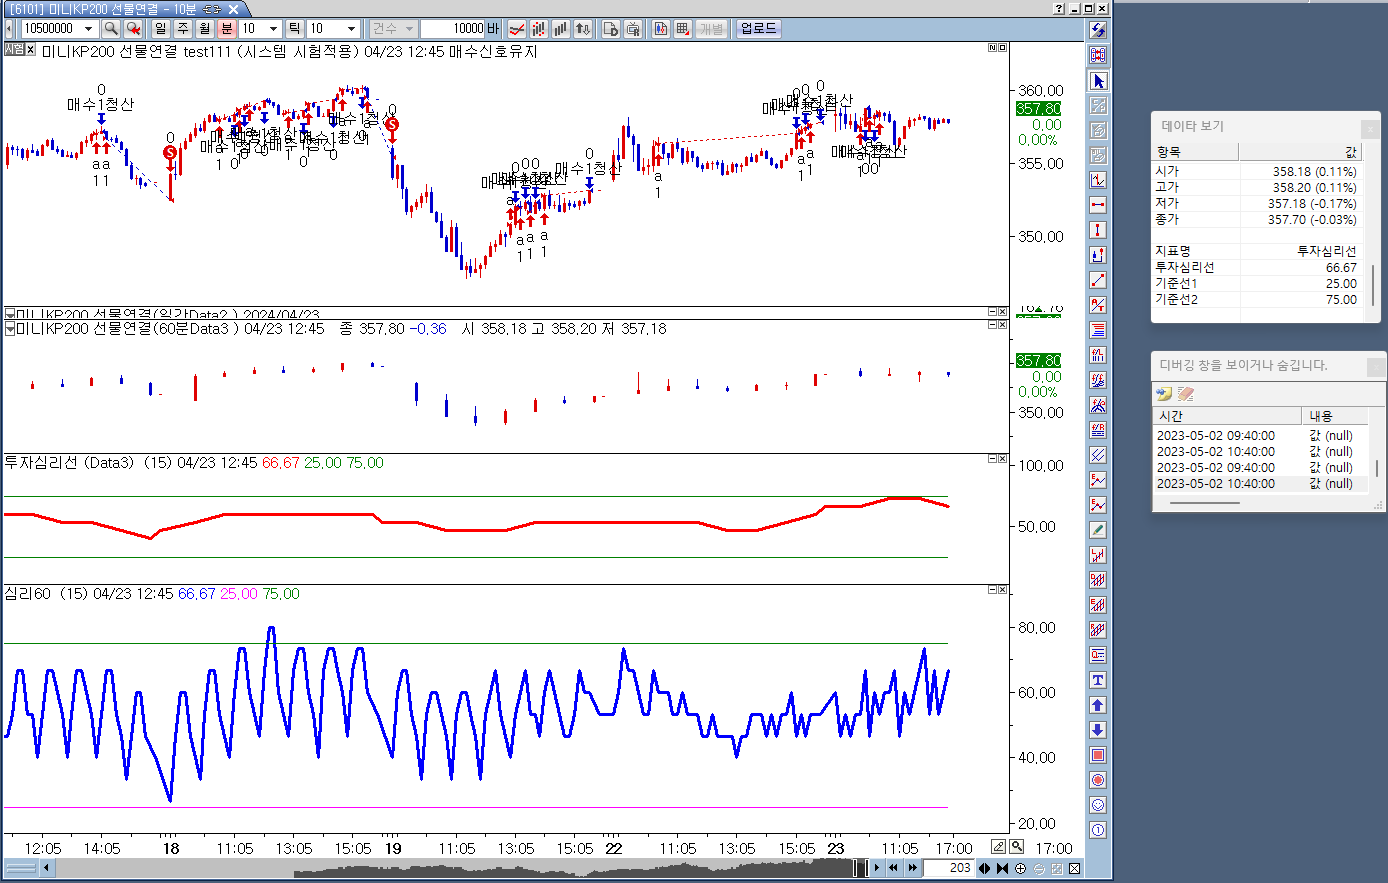
Task: Click the magnifier search icon beside symbol code
Action: click(111, 29)
